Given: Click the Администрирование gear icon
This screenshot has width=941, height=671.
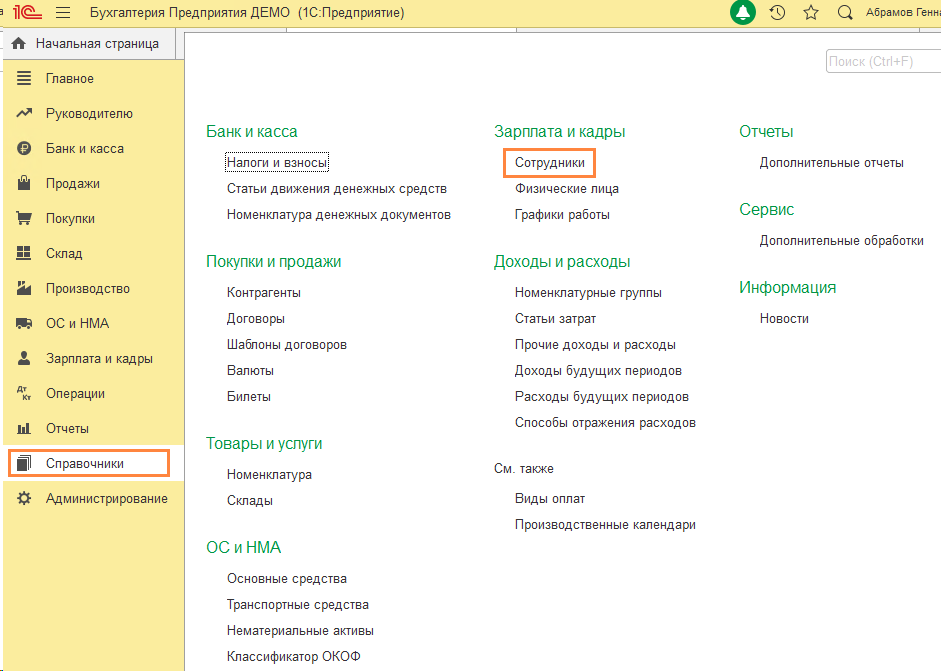Looking at the screenshot, I should coord(24,498).
